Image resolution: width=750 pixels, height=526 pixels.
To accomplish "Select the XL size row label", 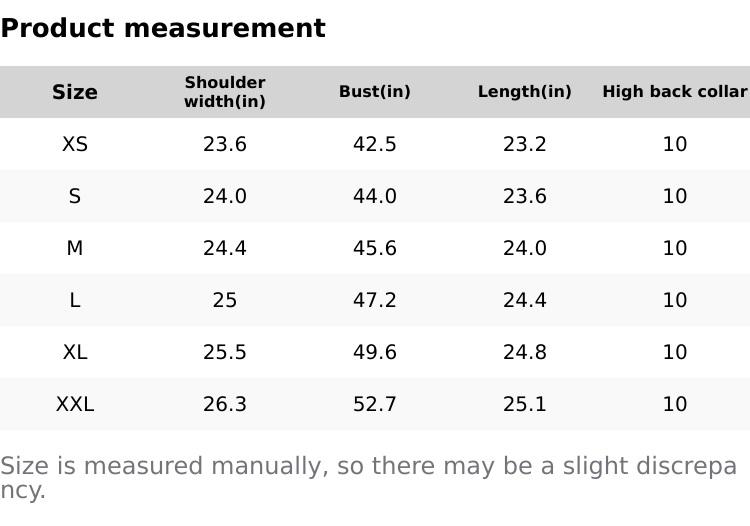I will [75, 352].
